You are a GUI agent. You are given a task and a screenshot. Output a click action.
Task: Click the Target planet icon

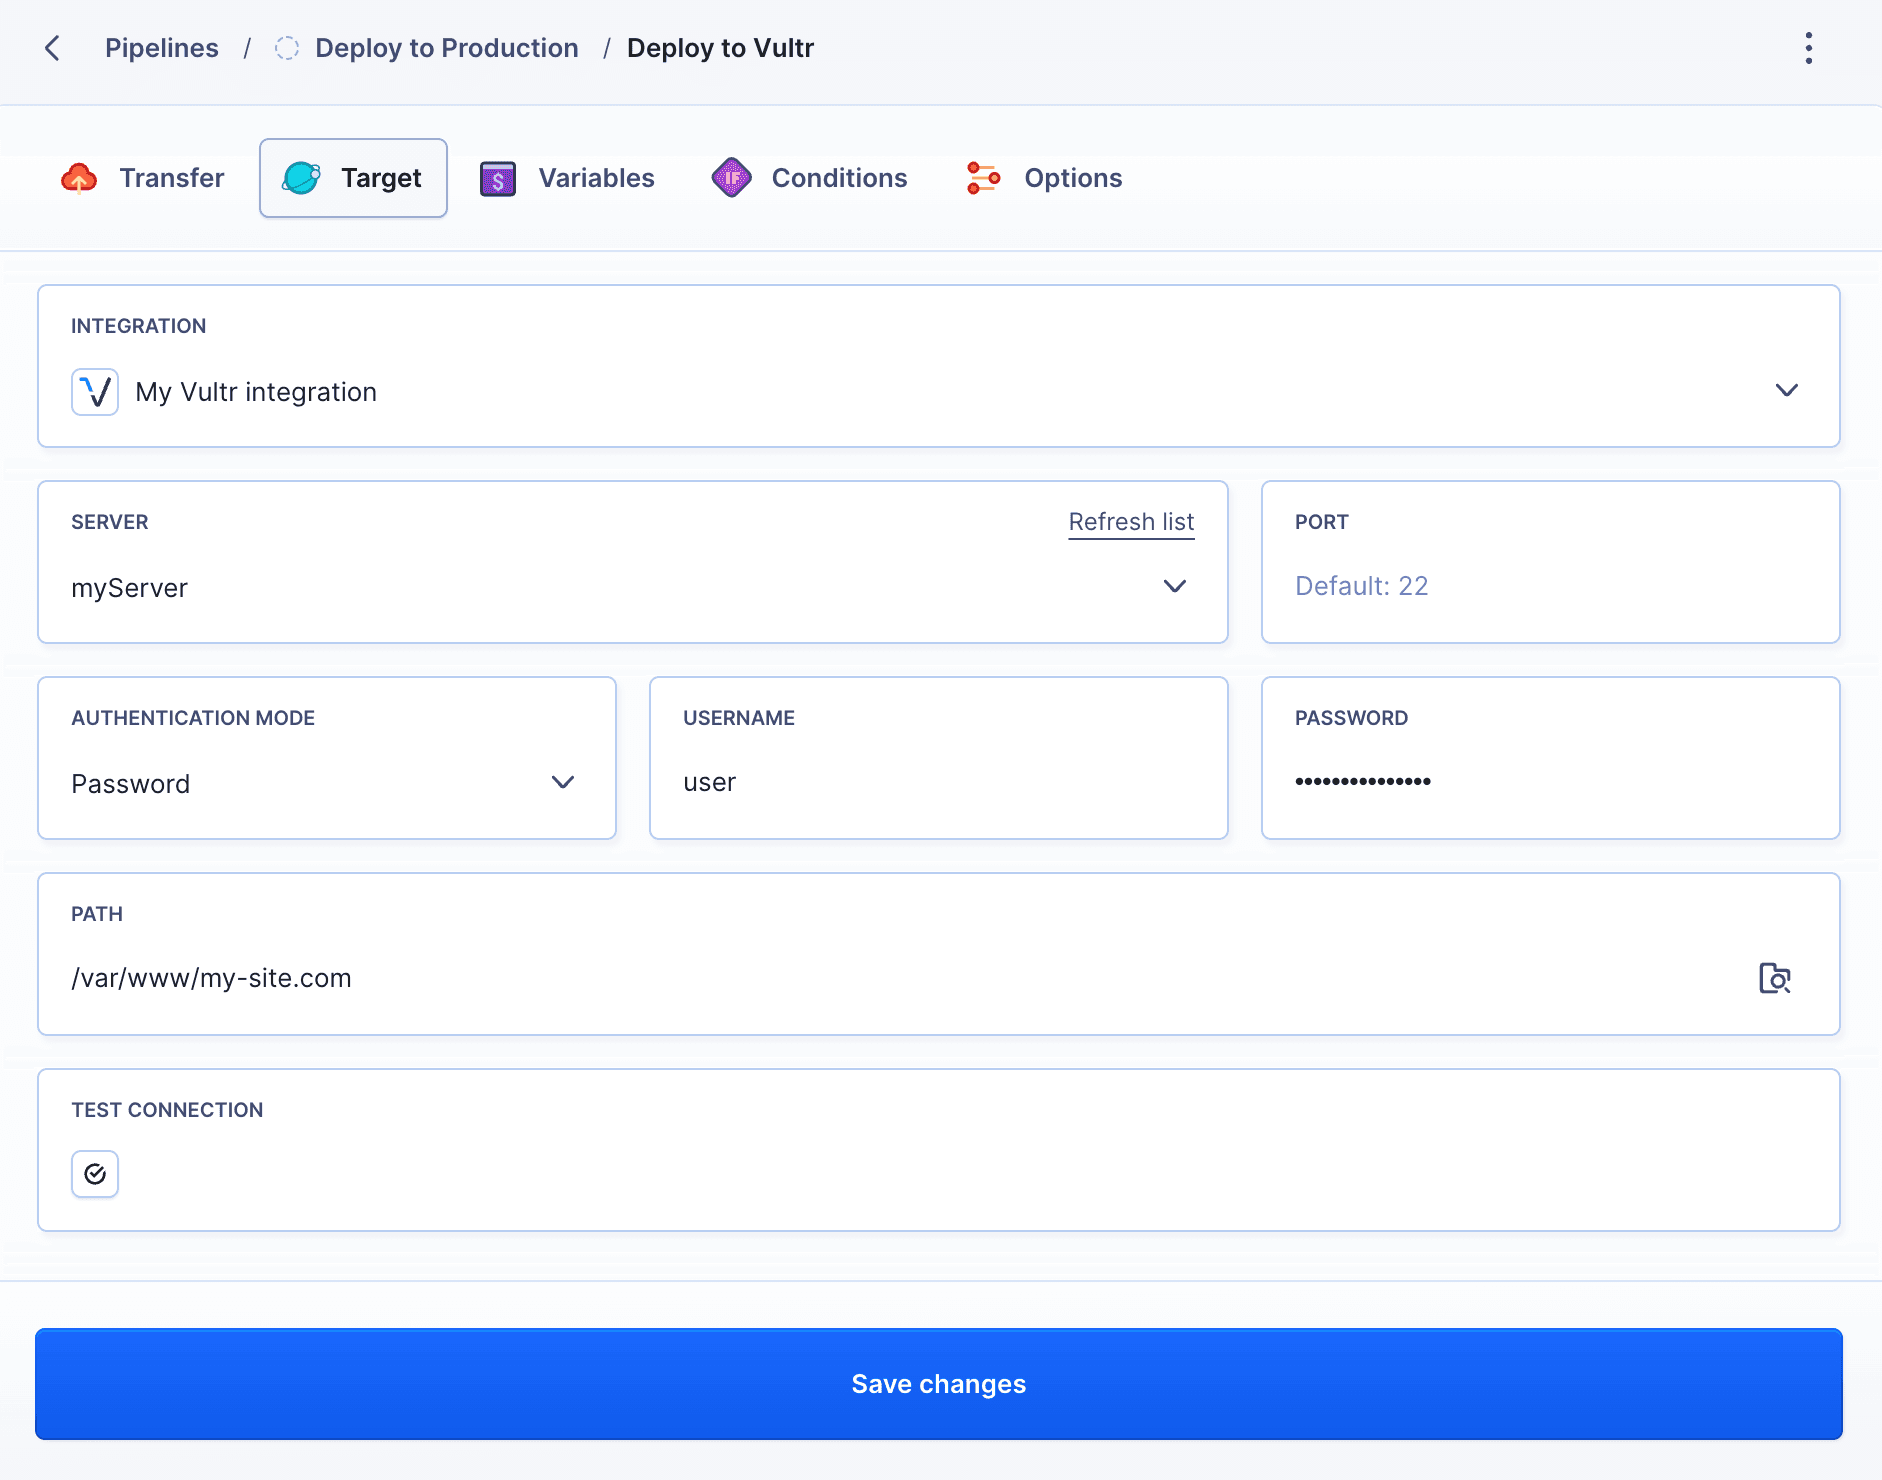[302, 177]
